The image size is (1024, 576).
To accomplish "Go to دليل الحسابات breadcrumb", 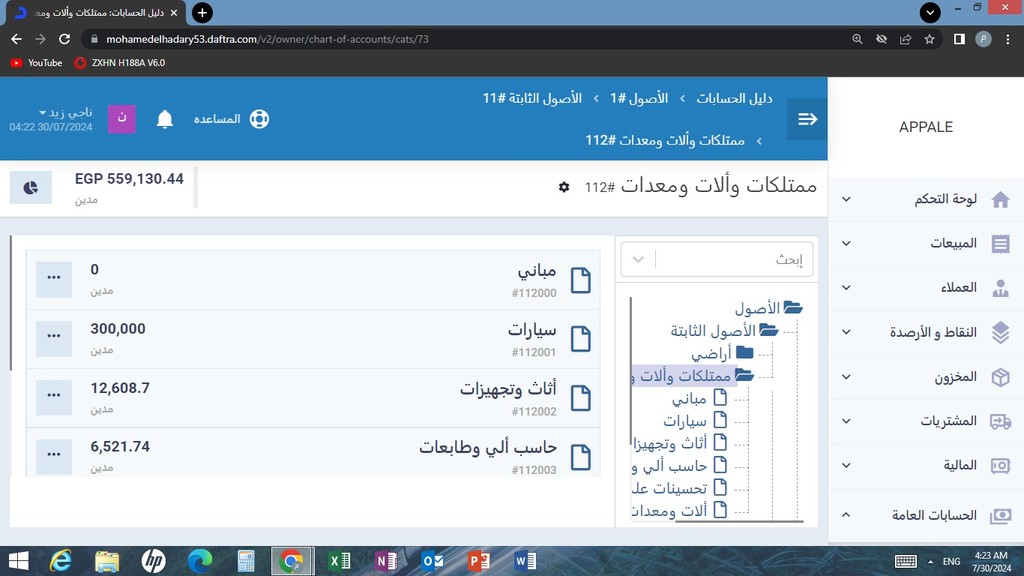I will pos(734,99).
